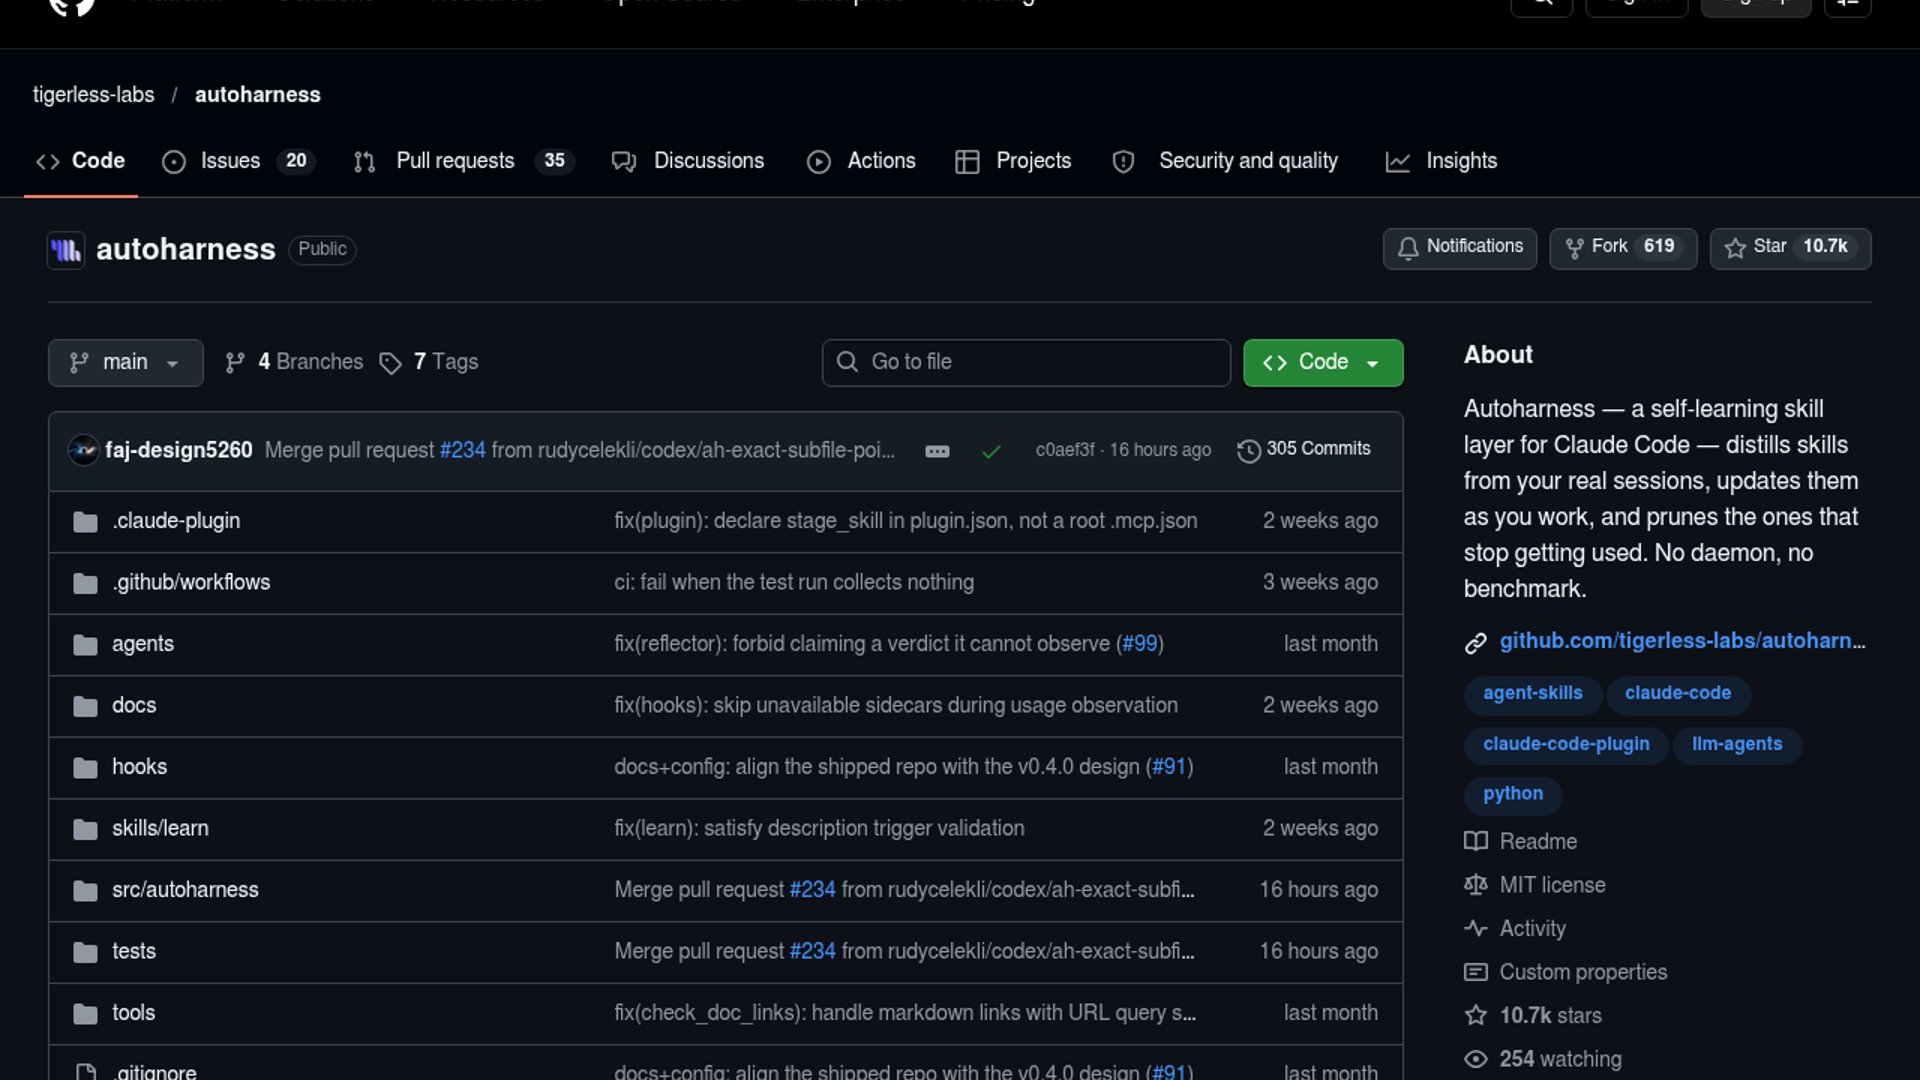Open the .claude-plugin folder icon
This screenshot has height=1080, width=1920.
[85, 522]
